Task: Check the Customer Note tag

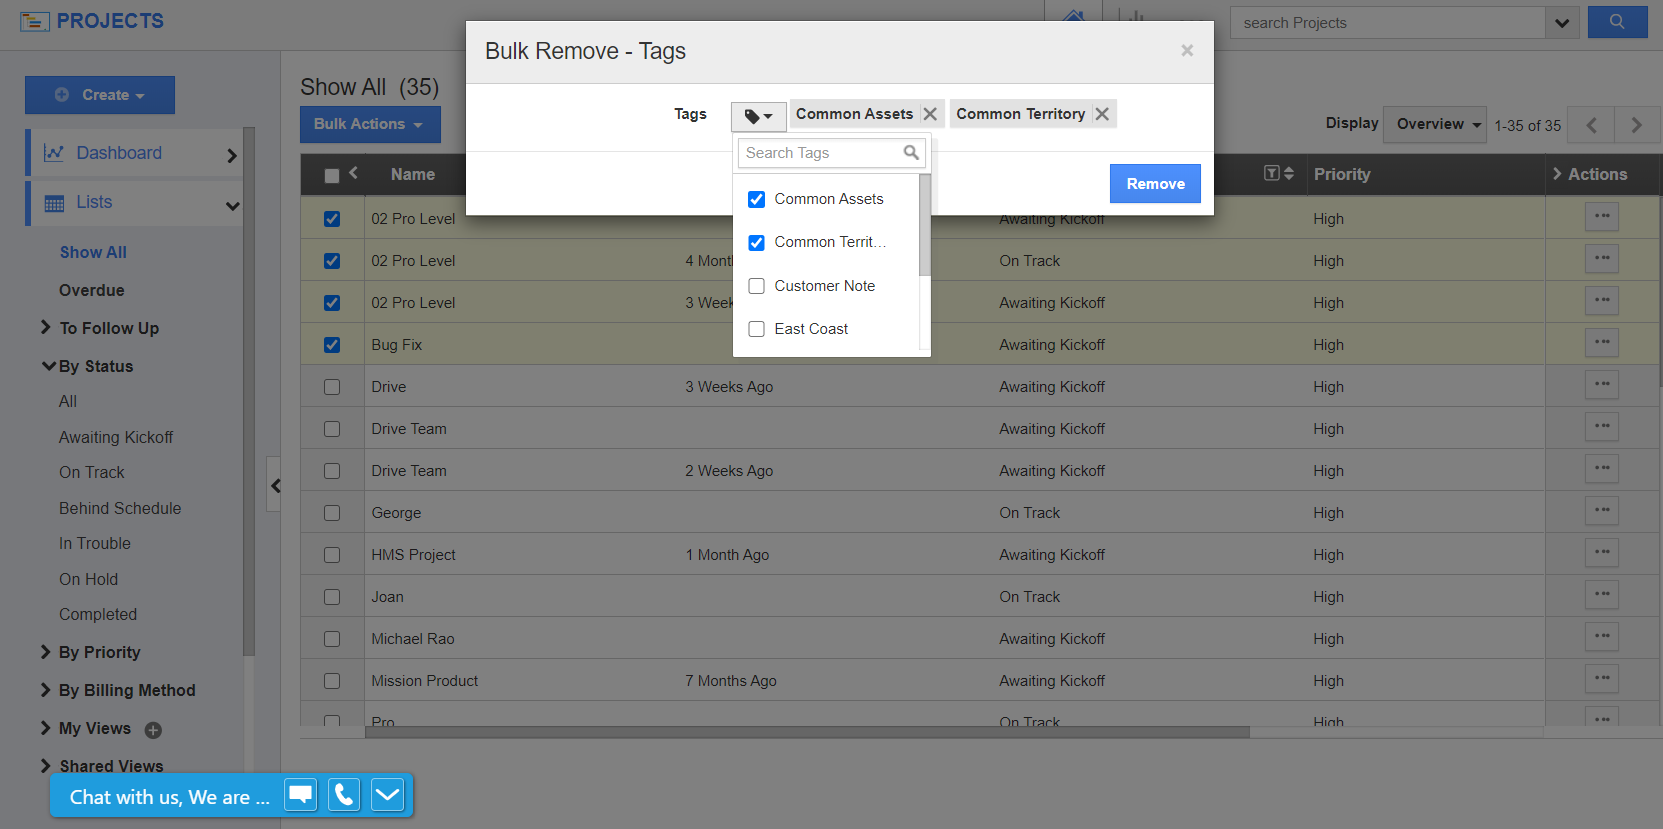Action: [x=757, y=286]
